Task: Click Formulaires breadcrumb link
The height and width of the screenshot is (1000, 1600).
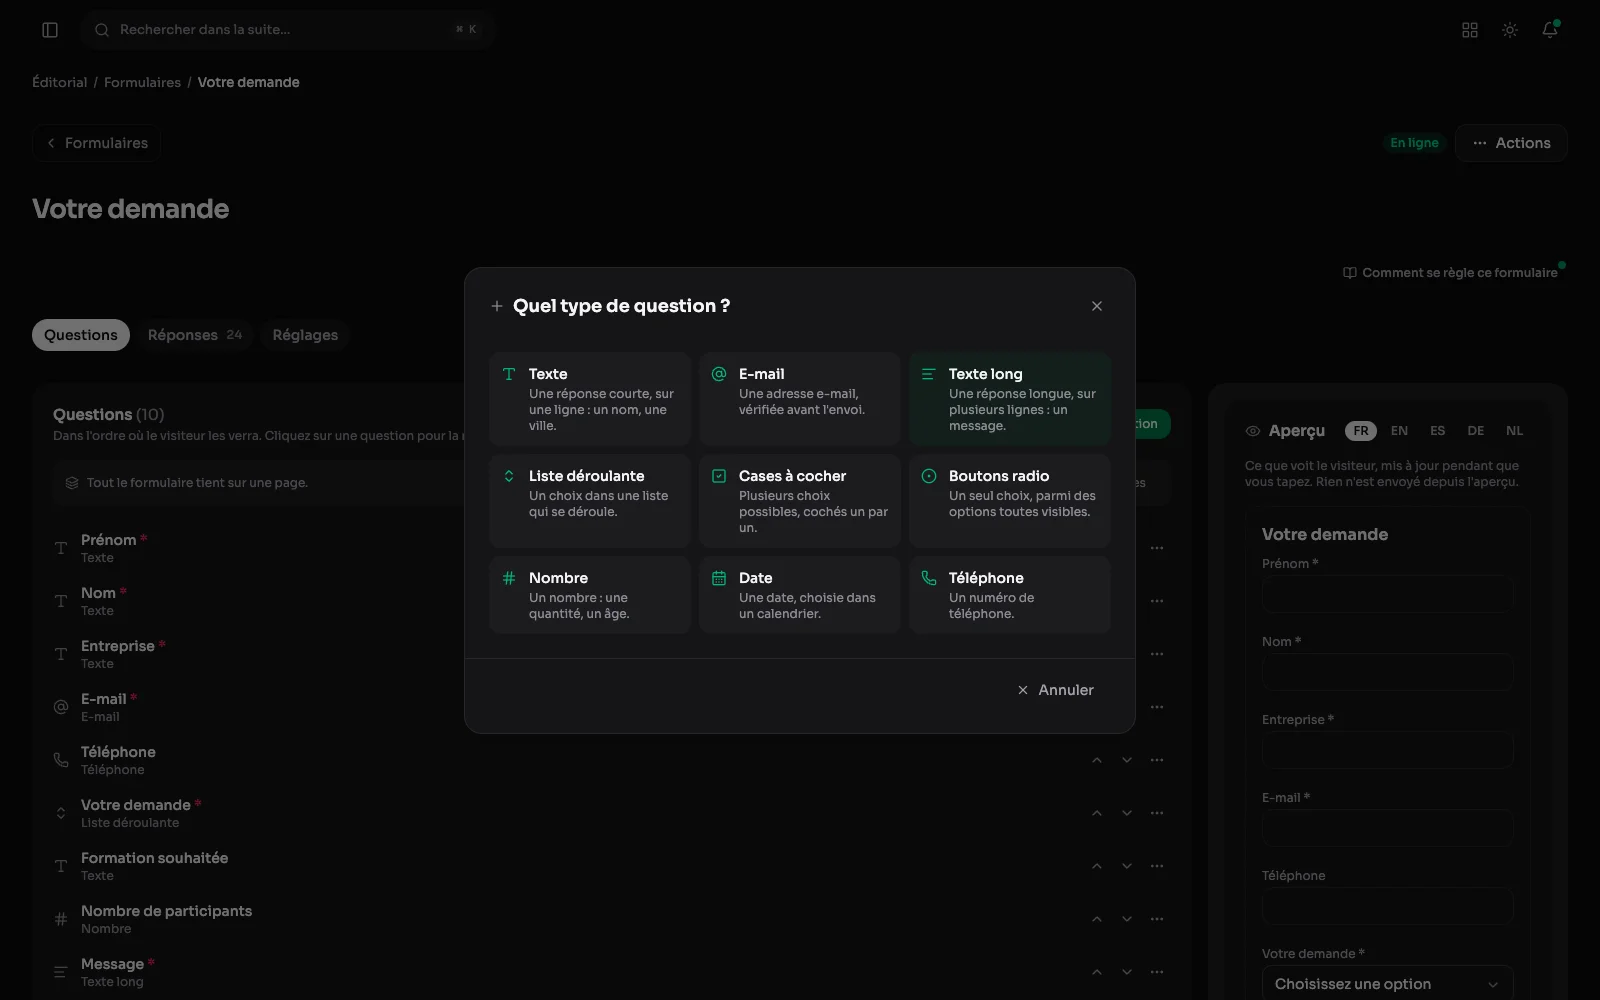Action: click(x=142, y=82)
